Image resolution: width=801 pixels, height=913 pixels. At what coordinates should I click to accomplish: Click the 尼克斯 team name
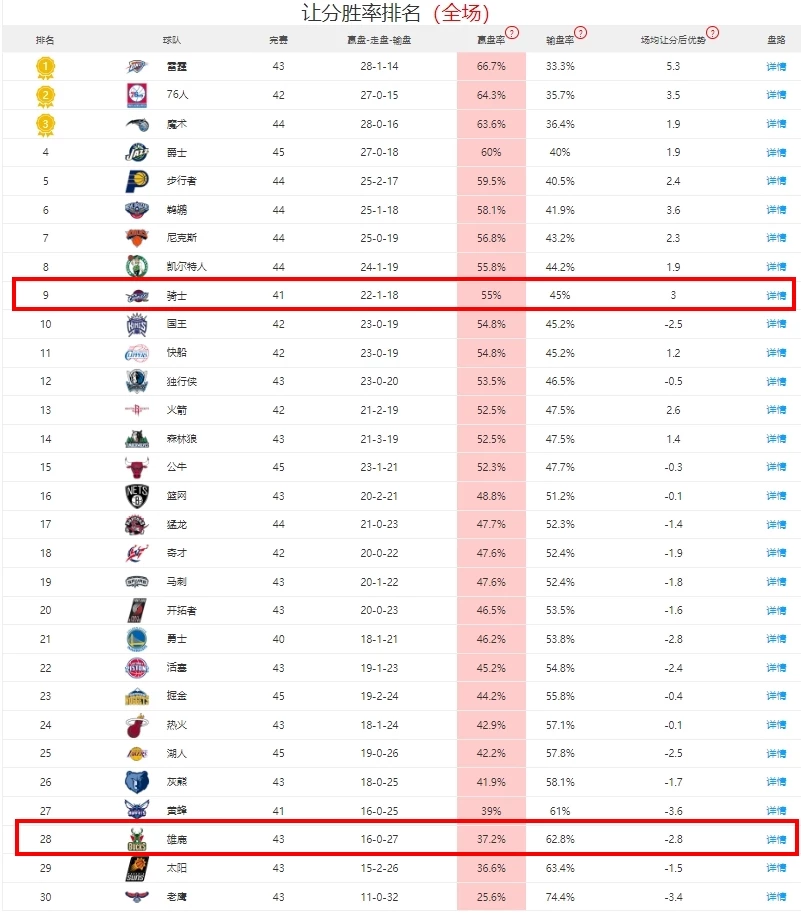click(182, 238)
